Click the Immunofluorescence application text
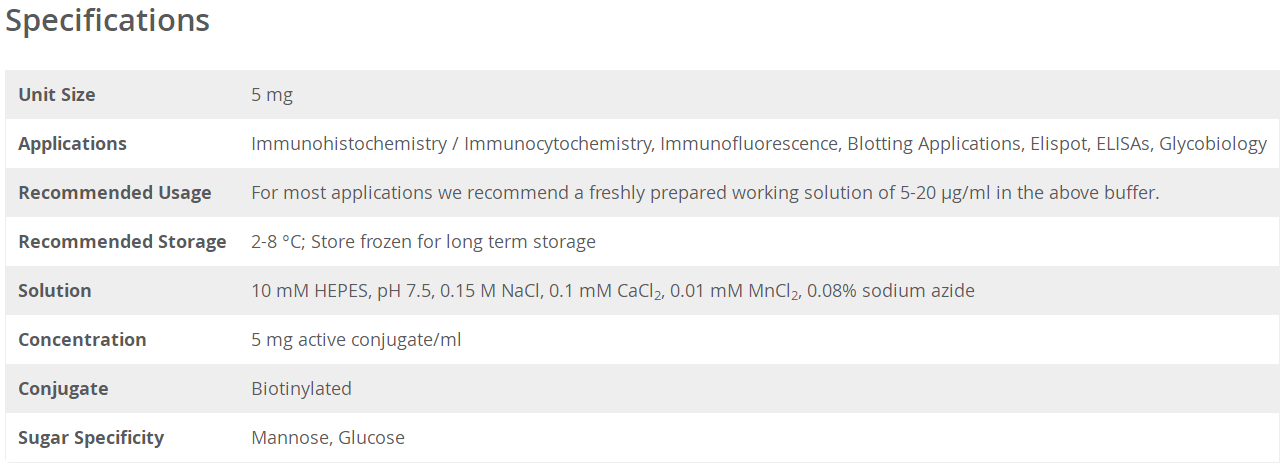The image size is (1288, 472). click(x=748, y=144)
